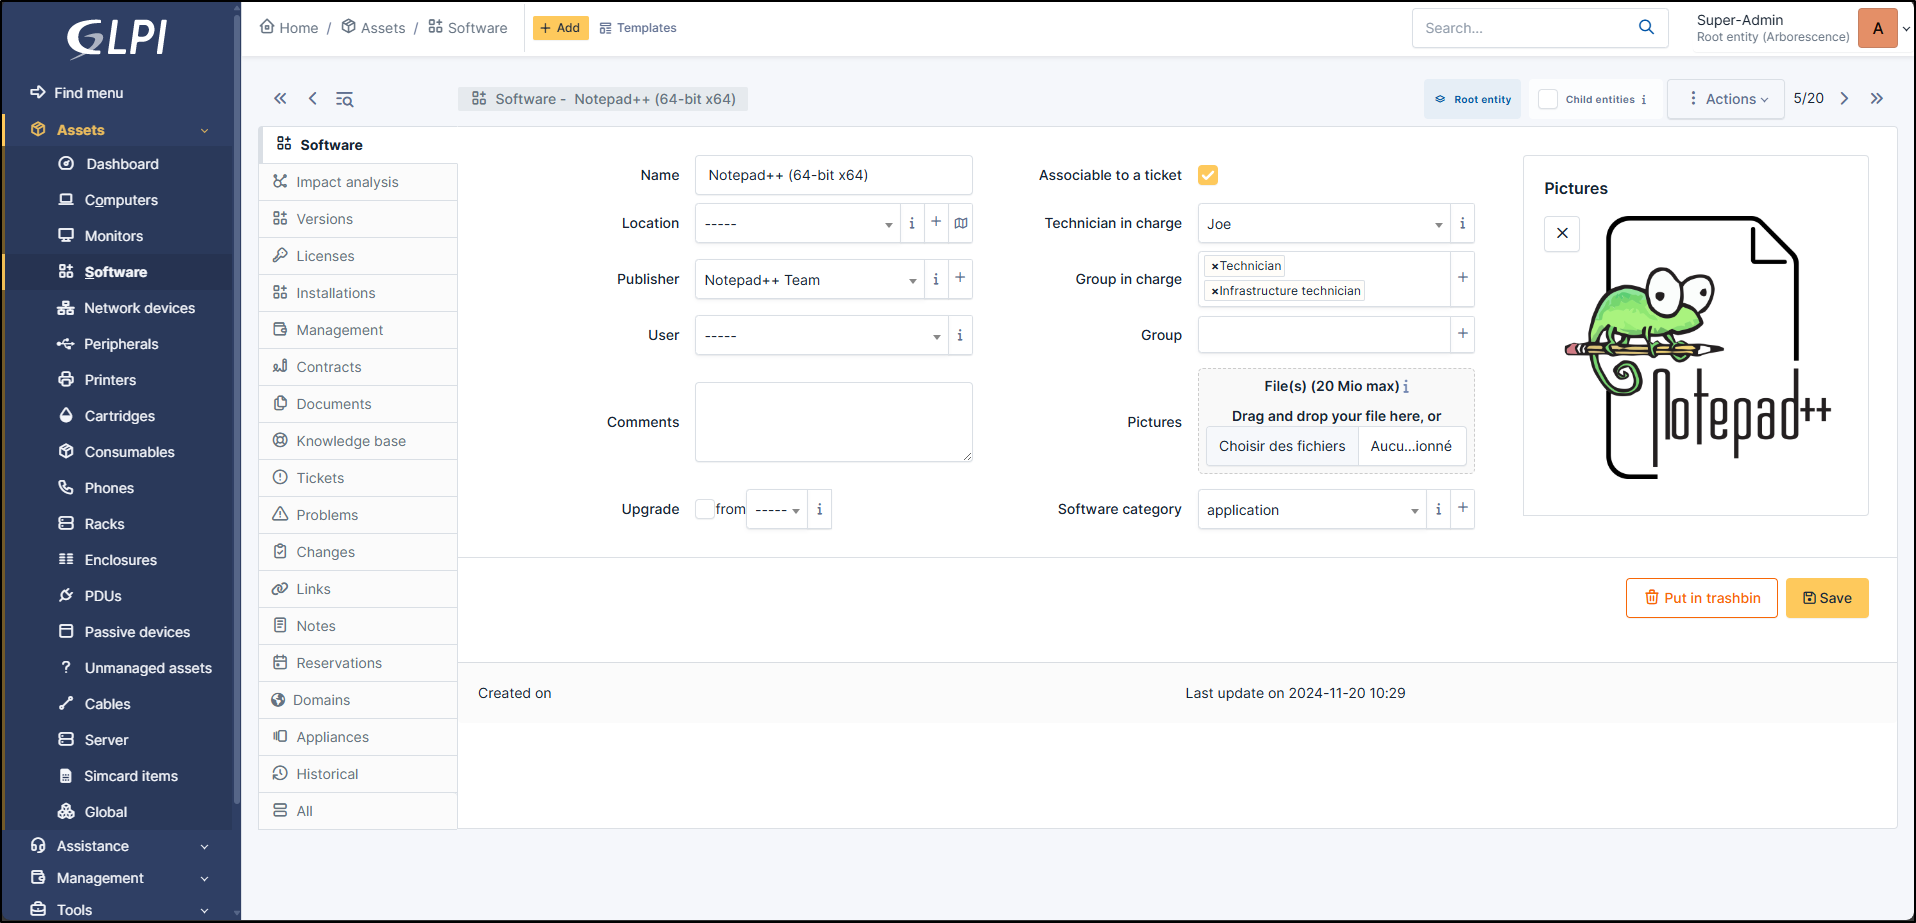Click the Software category info icon
The height and width of the screenshot is (923, 1916).
1438,509
